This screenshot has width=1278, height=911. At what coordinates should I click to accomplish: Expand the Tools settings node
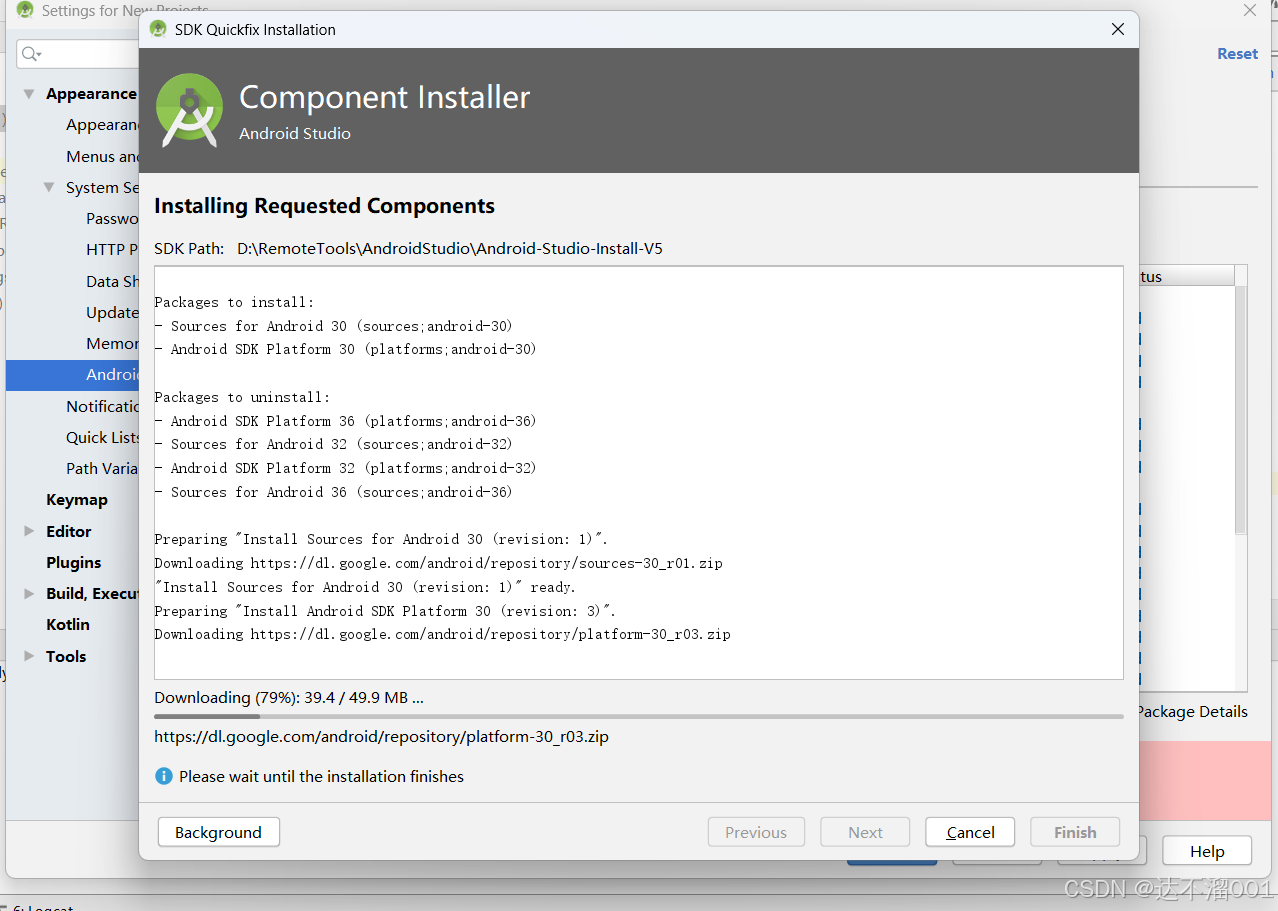click(29, 656)
